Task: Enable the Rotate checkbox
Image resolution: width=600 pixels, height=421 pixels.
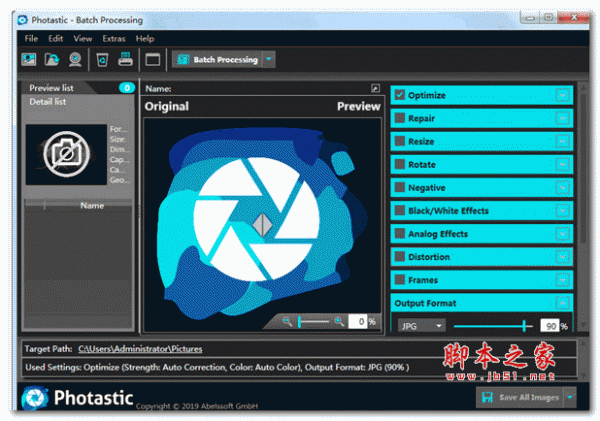Action: click(399, 164)
